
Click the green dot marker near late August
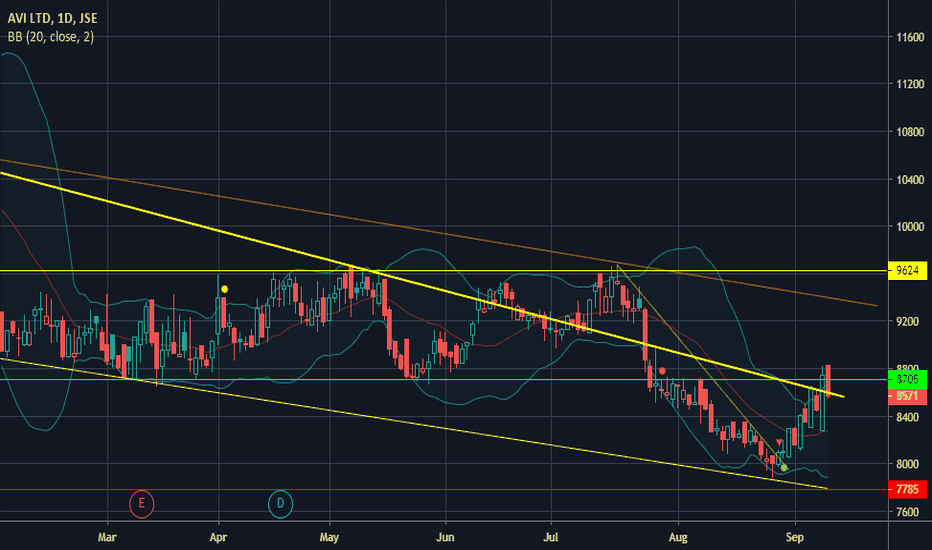(784, 468)
